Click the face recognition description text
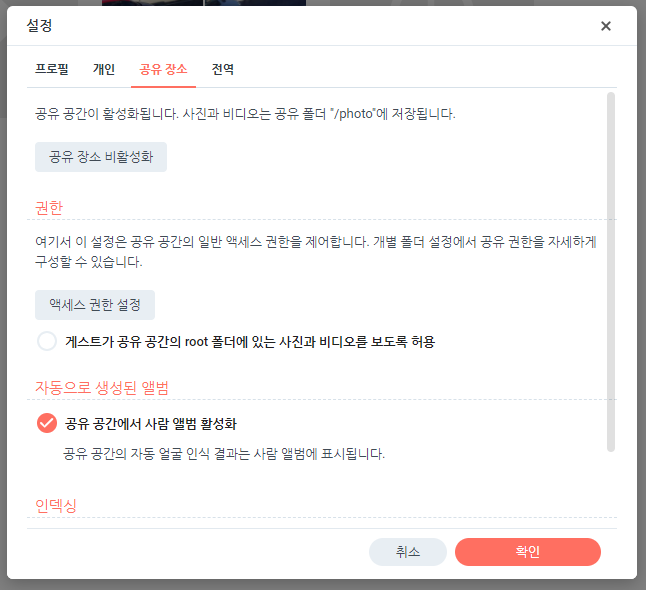Screen dimensions: 646x590 click(x=224, y=454)
